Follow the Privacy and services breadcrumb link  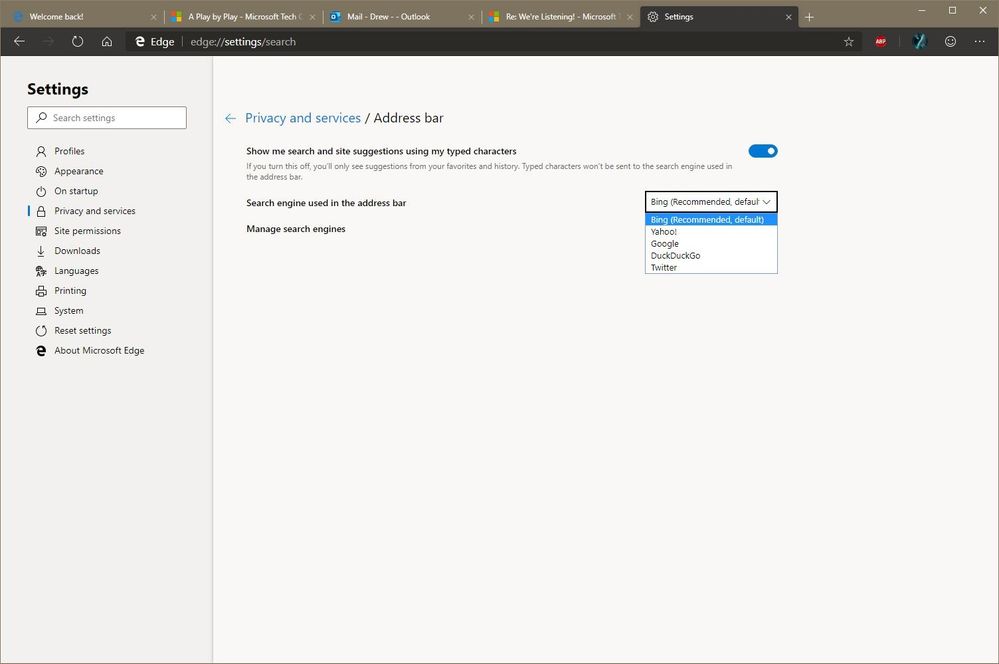303,118
